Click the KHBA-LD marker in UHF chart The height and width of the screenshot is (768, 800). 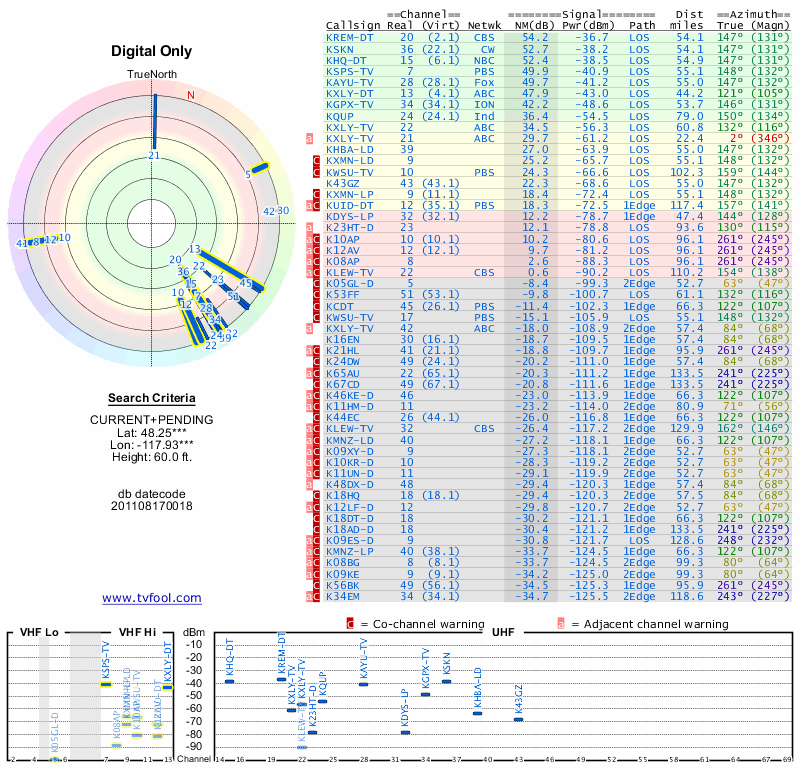[x=477, y=713]
